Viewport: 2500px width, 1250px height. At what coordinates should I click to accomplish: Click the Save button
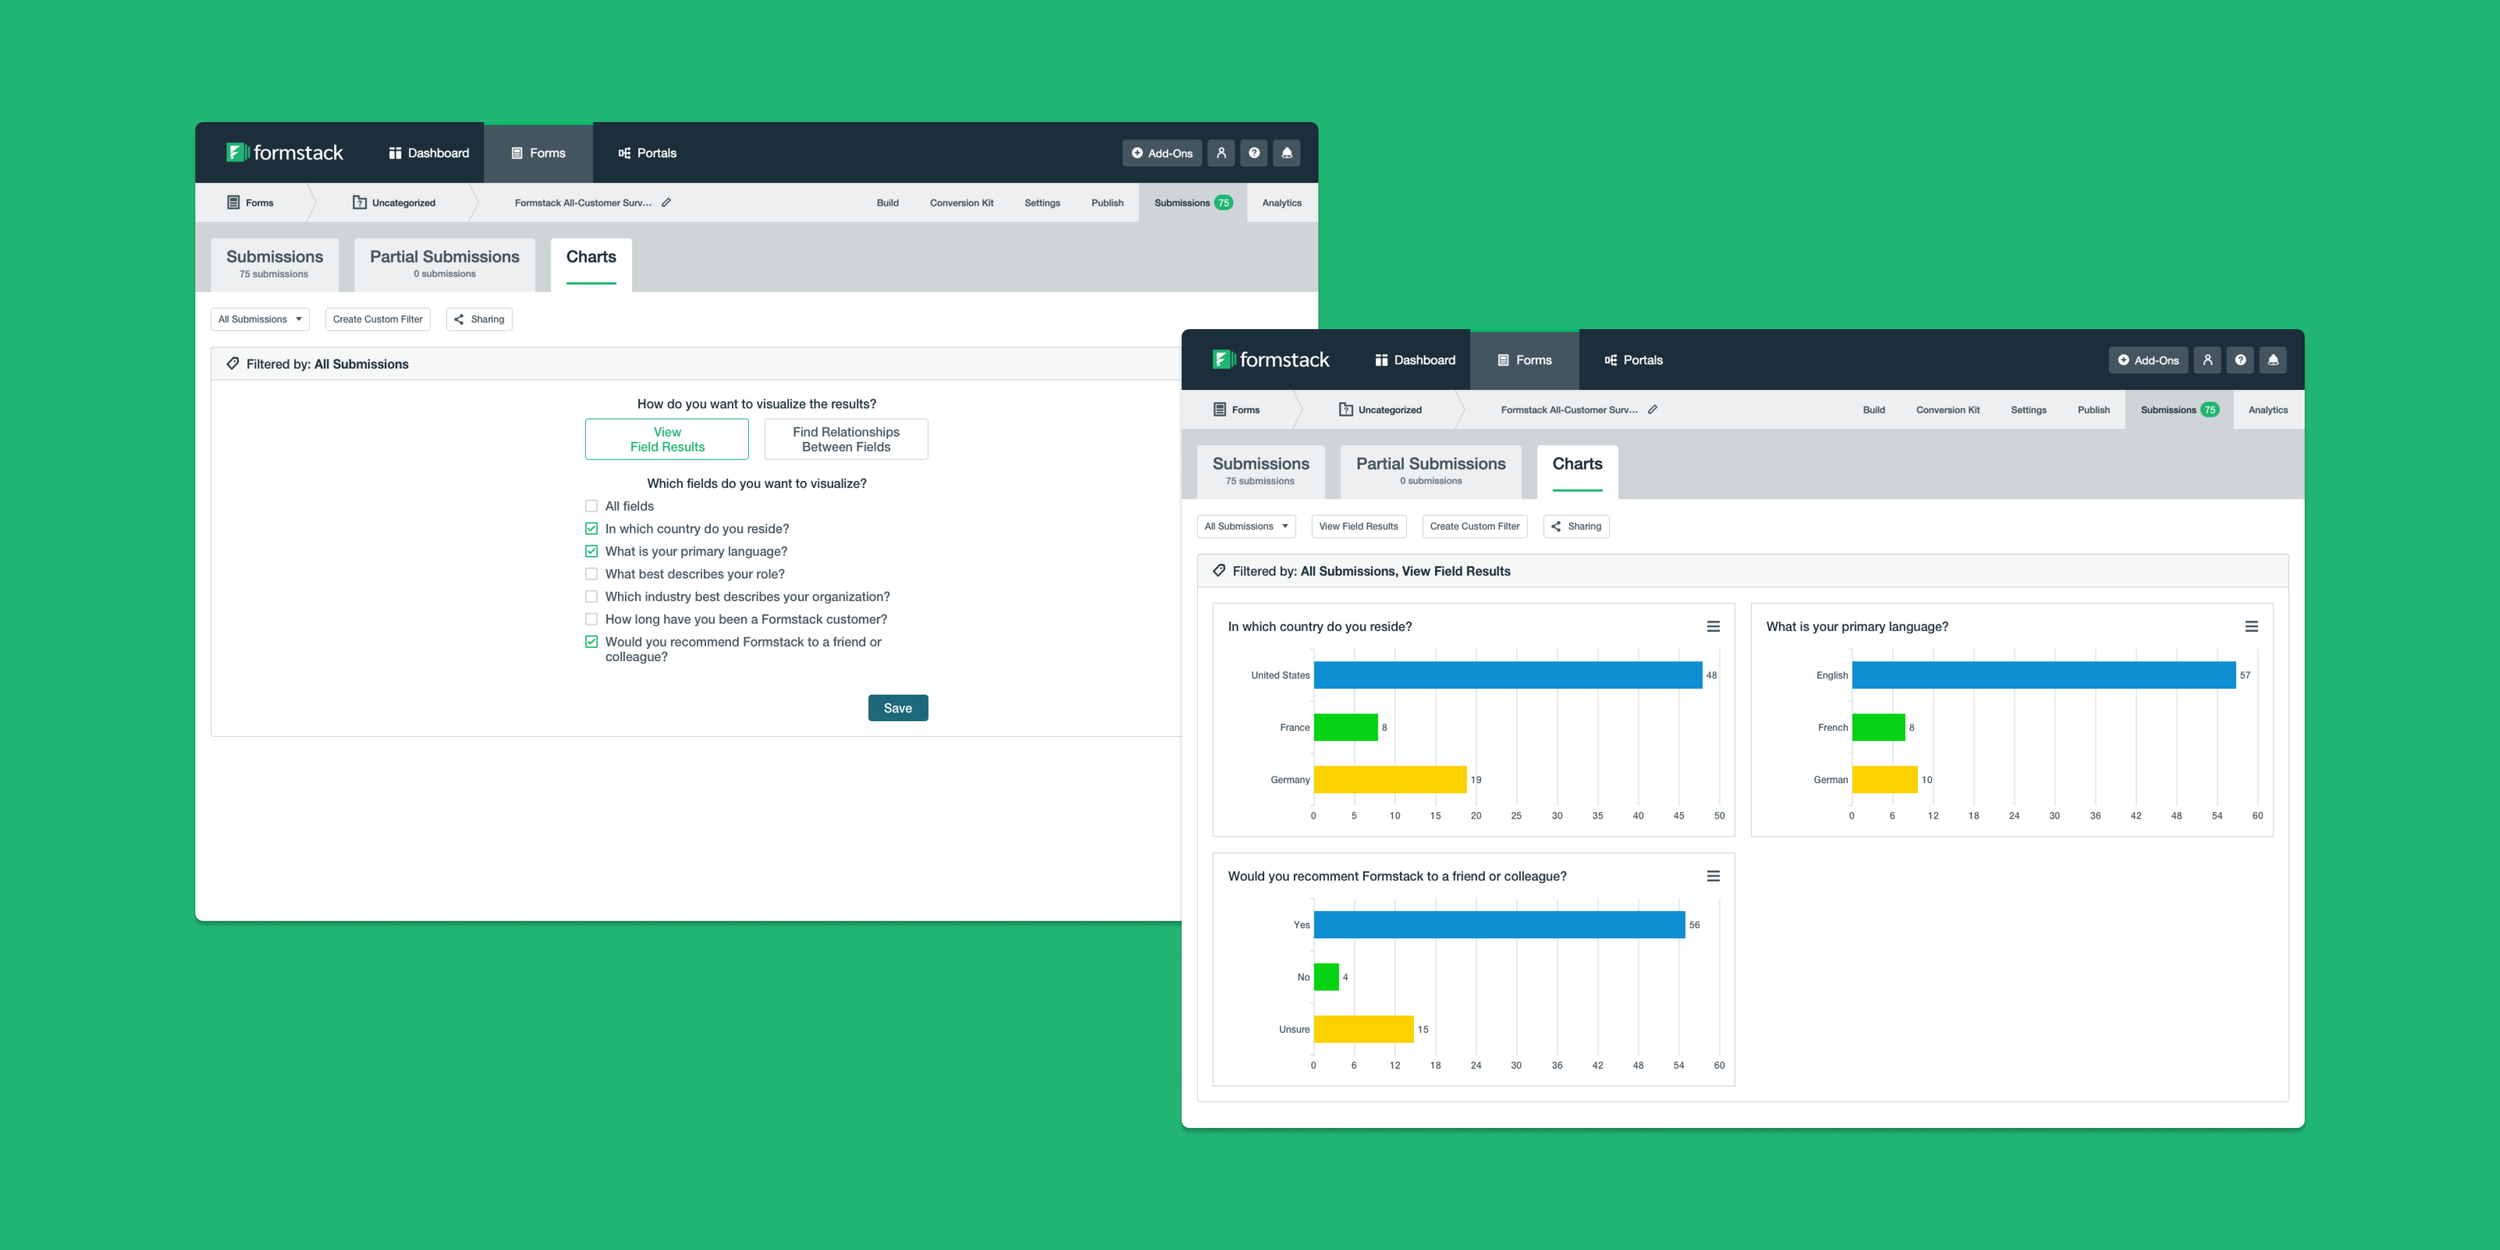[x=897, y=708]
